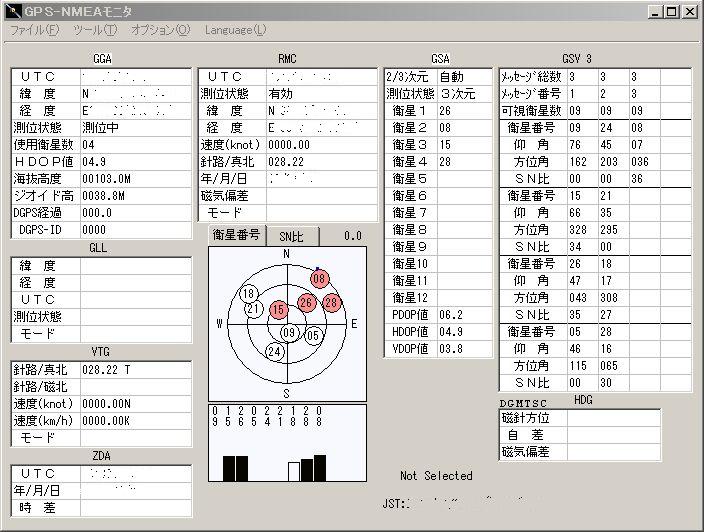
Task: Select satellite 26 marker on sky plot
Action: pyautogui.click(x=306, y=302)
